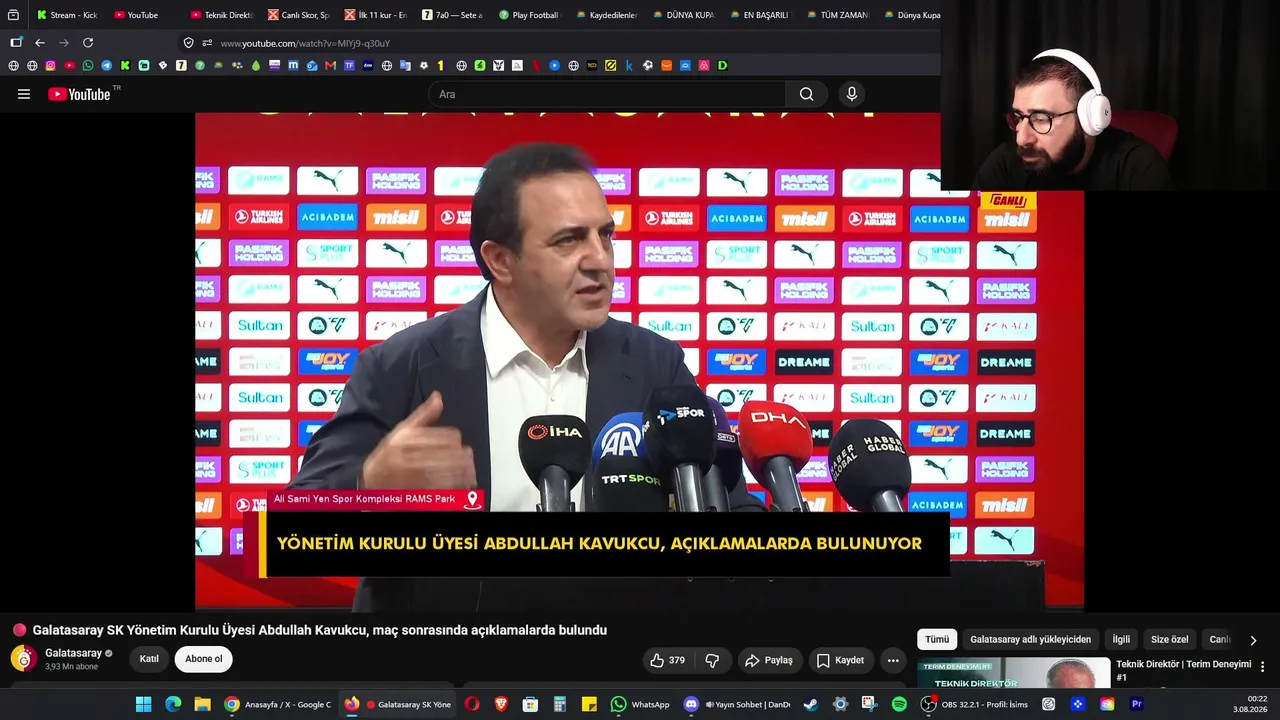Image resolution: width=1280 pixels, height=720 pixels.
Task: Open the Windows Start menu
Action: (x=143, y=704)
